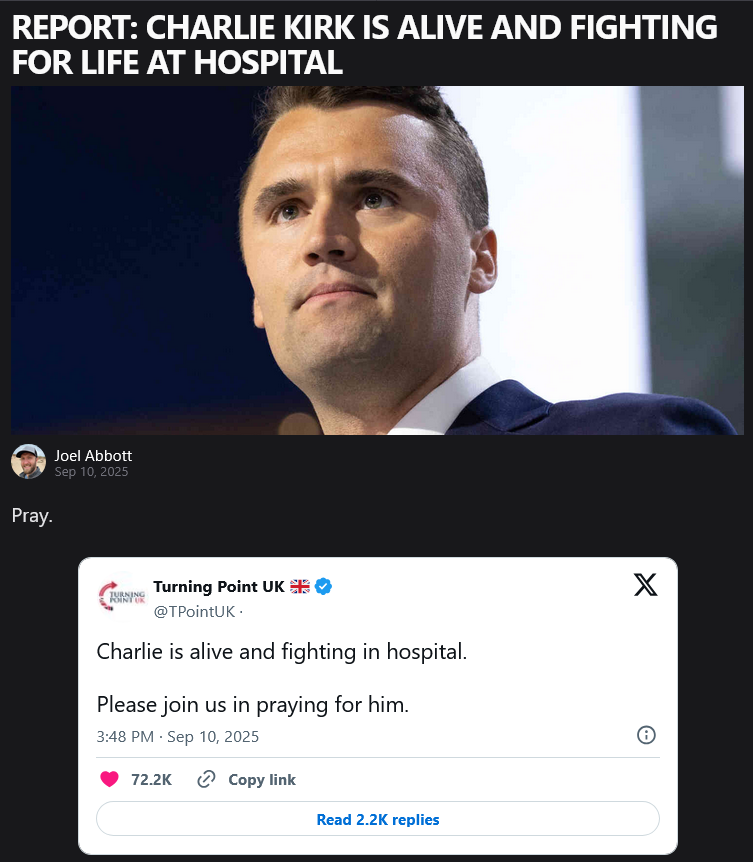Click the Copy link text
Screen dimensions: 753x862
(261, 780)
